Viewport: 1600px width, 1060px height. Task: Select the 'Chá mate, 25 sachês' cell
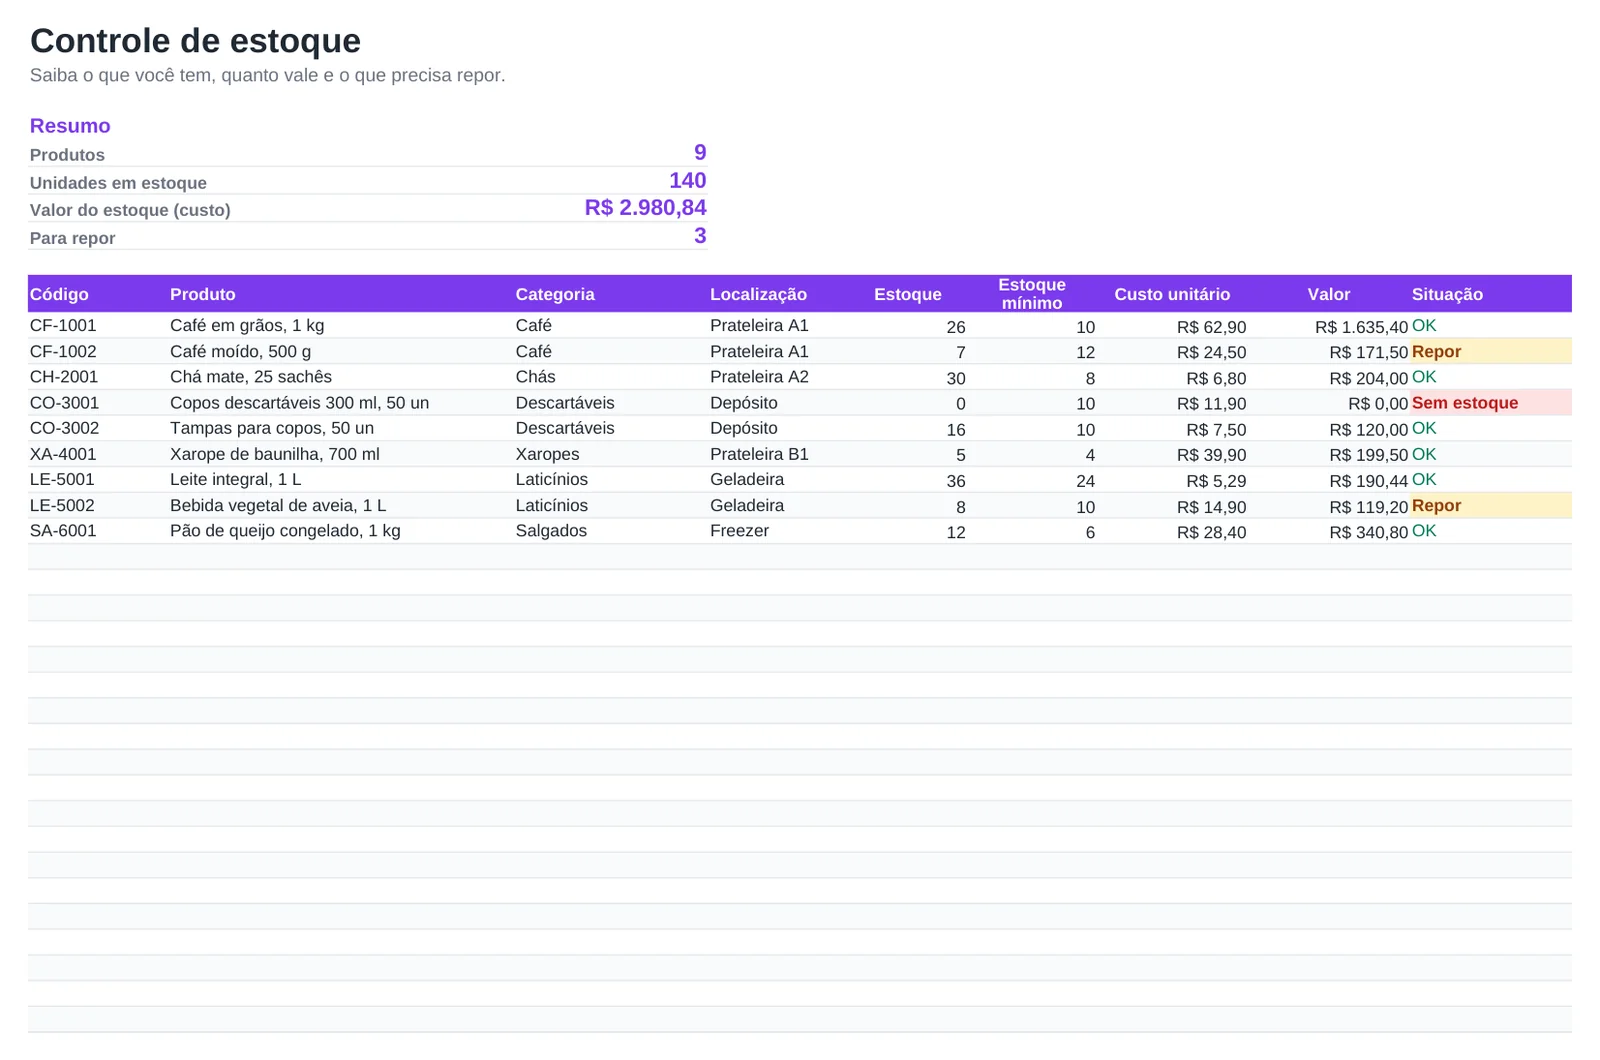[251, 377]
